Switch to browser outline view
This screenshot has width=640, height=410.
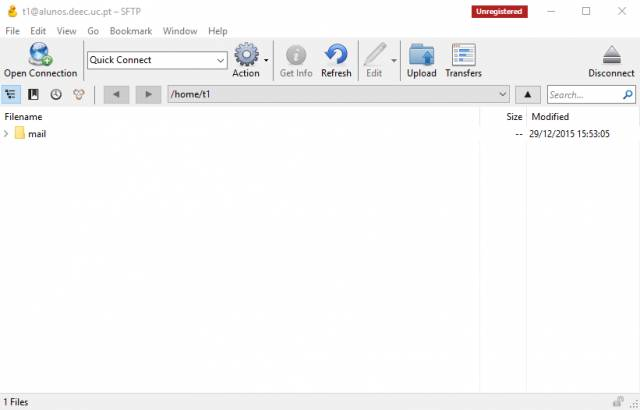[x=11, y=95]
